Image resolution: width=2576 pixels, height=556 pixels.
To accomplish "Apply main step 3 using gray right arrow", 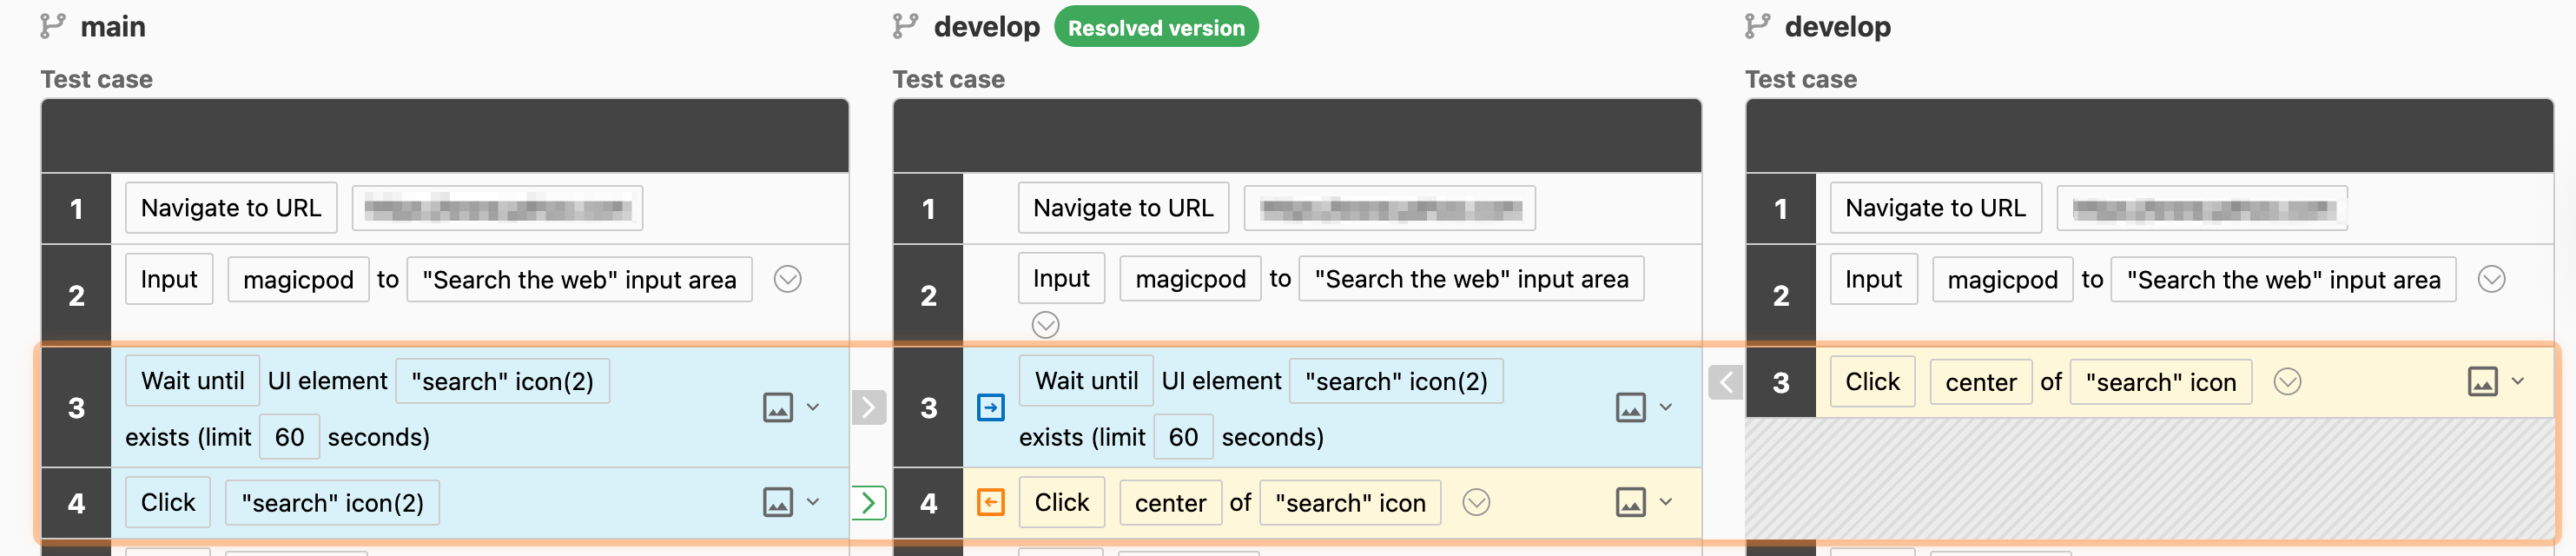I will tap(868, 408).
